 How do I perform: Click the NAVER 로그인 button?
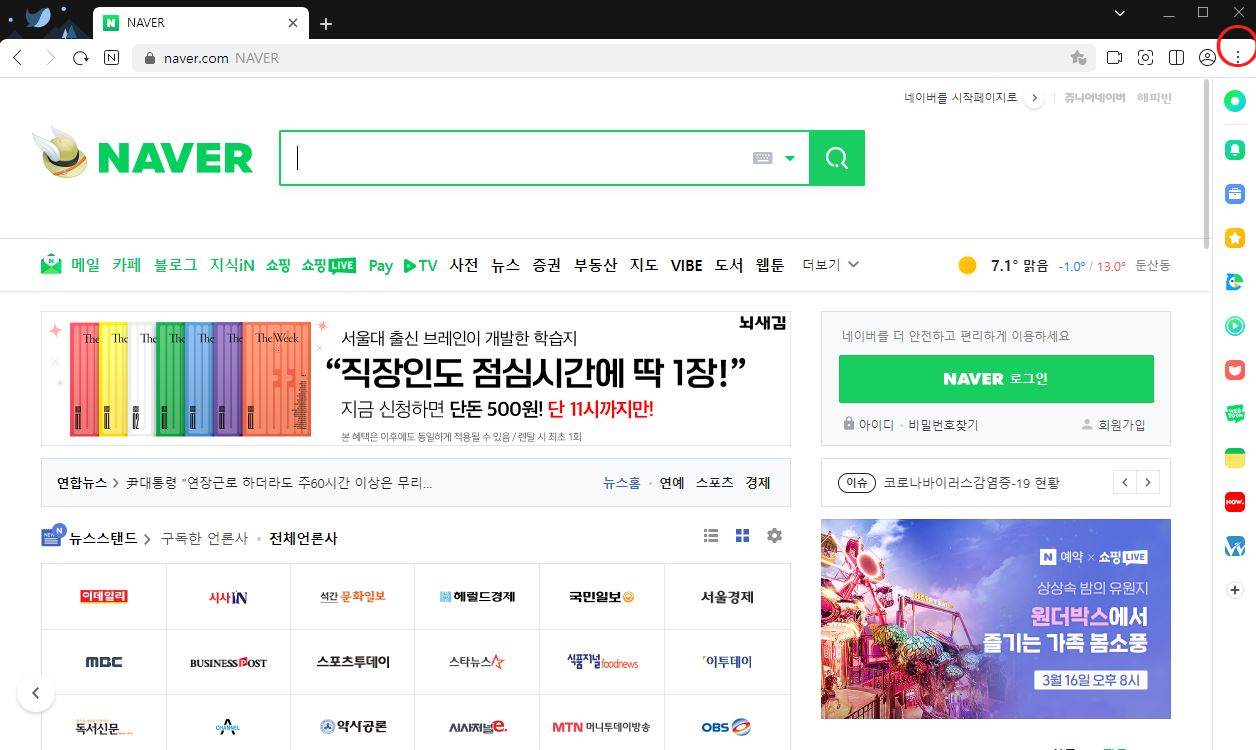pos(996,379)
